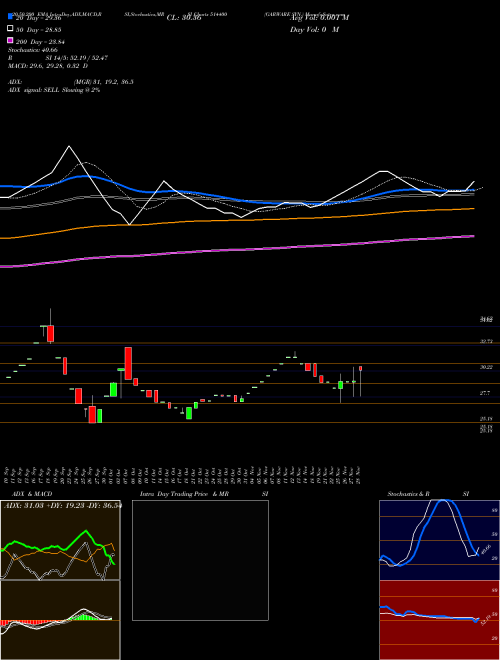This screenshot has height=660, width=500.
Task: Click the 'Stochastics: 49.66' reading
Action: (32, 50)
